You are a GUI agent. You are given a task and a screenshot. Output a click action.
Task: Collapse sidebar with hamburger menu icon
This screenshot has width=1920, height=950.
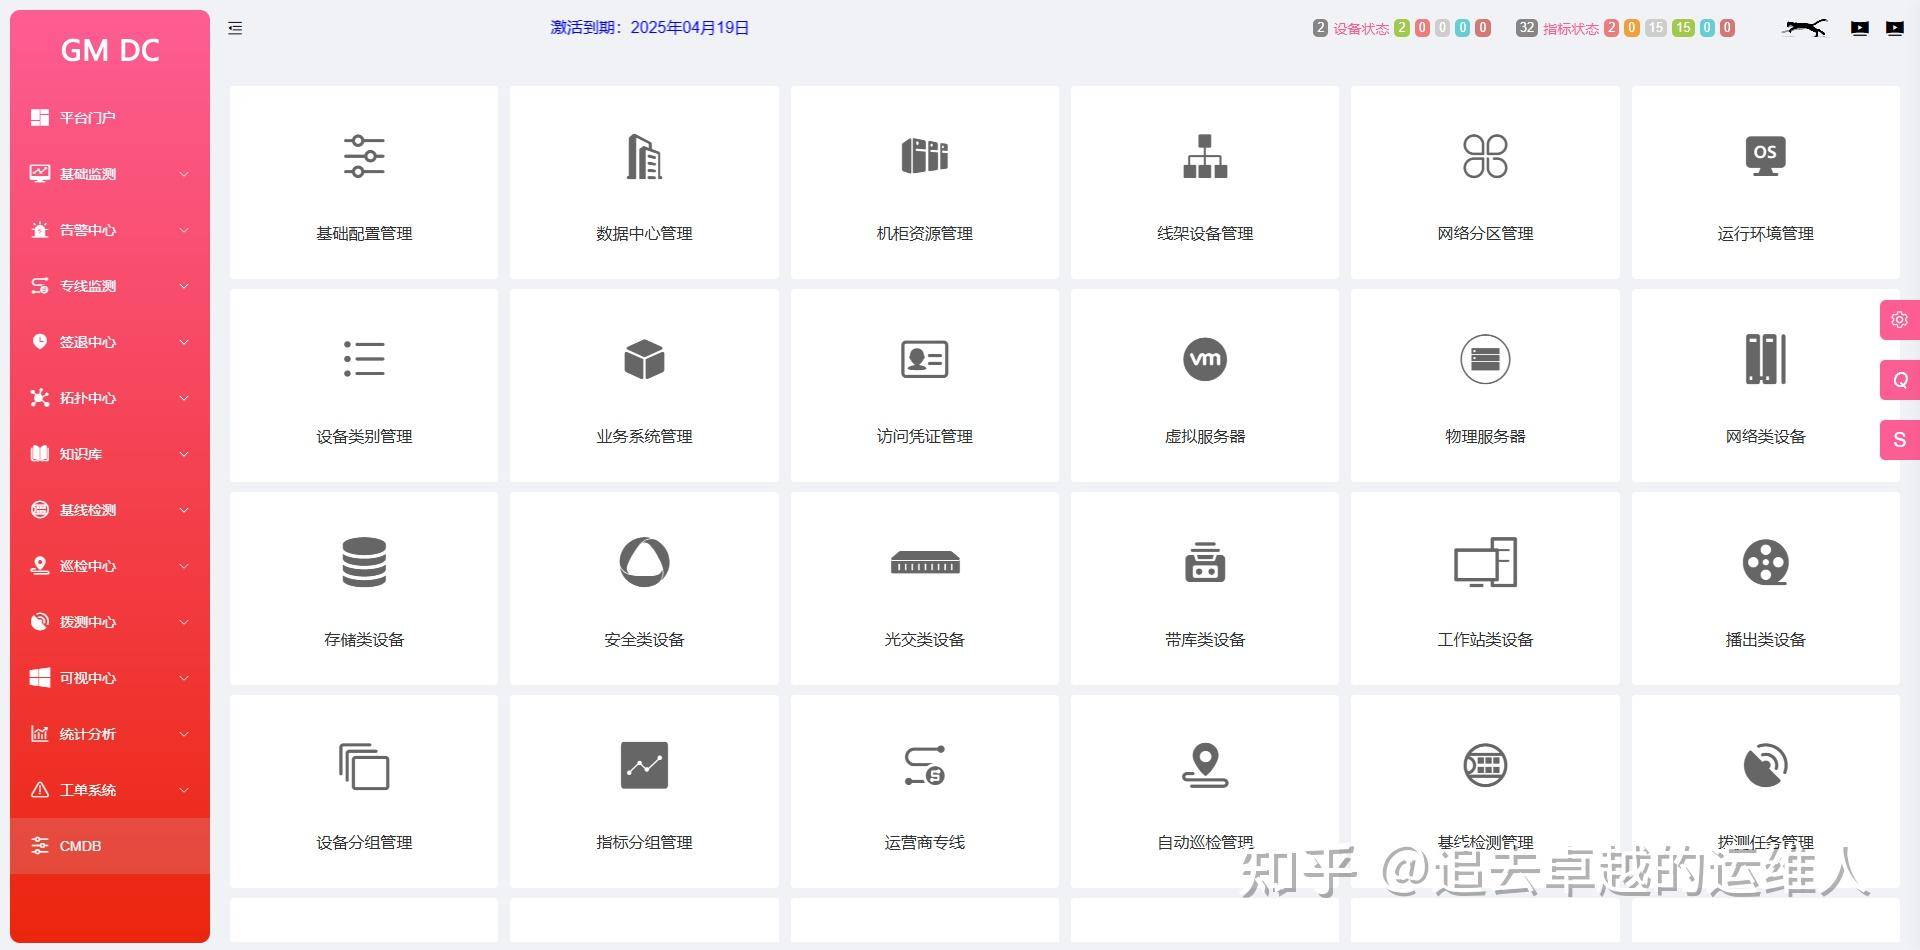(235, 28)
